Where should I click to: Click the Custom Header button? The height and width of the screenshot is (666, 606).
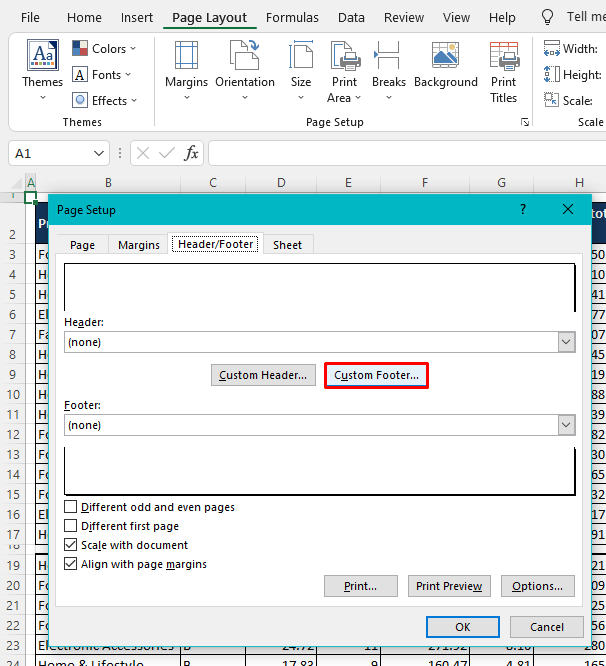(x=263, y=375)
